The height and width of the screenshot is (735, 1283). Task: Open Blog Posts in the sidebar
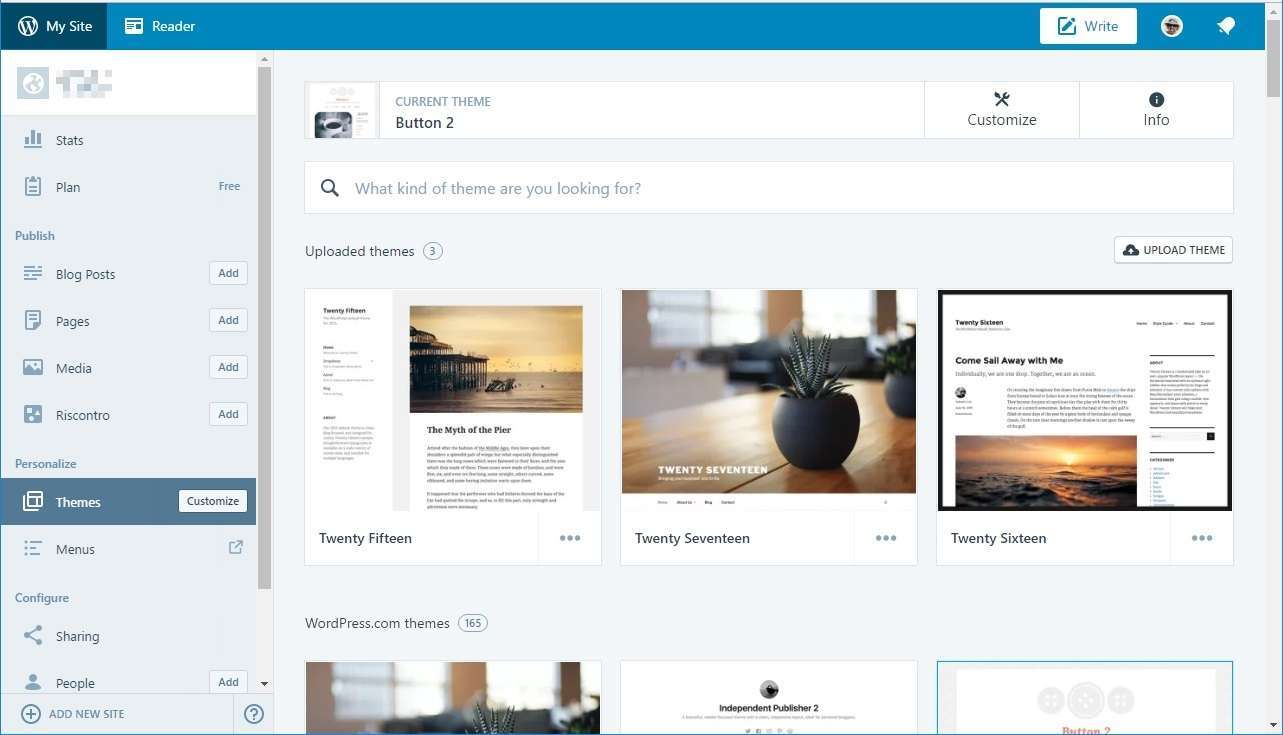click(85, 274)
